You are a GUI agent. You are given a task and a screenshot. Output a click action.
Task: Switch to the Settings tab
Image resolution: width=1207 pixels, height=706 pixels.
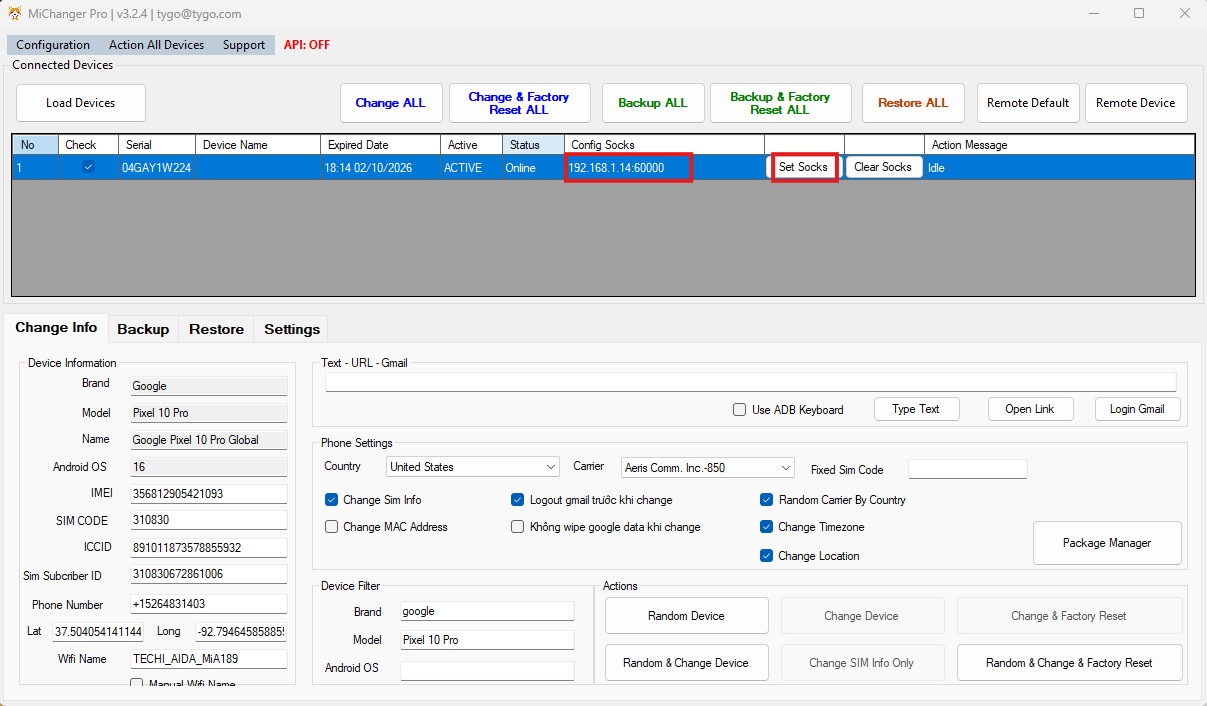tap(292, 329)
